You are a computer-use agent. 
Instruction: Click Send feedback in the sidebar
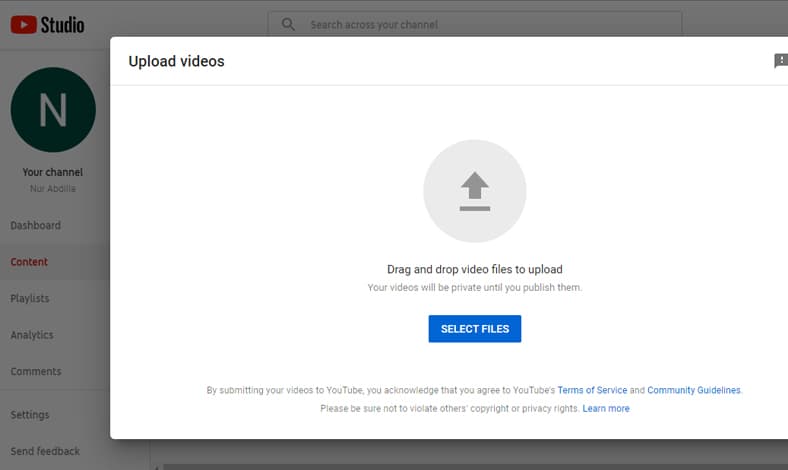(45, 451)
